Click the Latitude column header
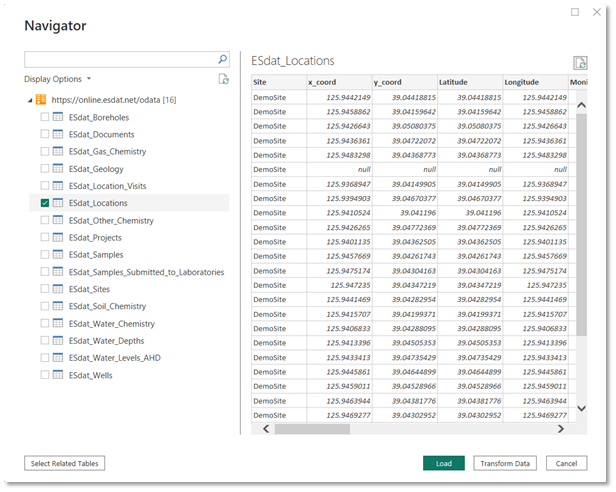 click(x=470, y=82)
